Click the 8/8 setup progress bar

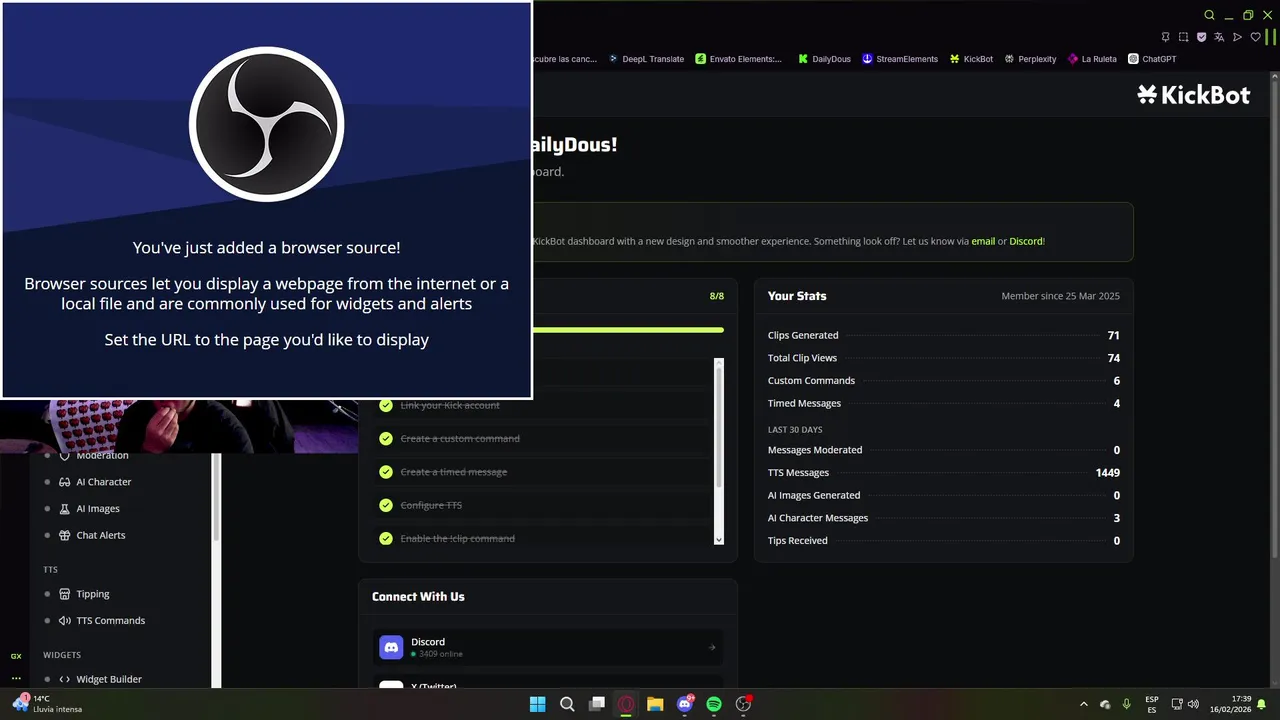[628, 329]
